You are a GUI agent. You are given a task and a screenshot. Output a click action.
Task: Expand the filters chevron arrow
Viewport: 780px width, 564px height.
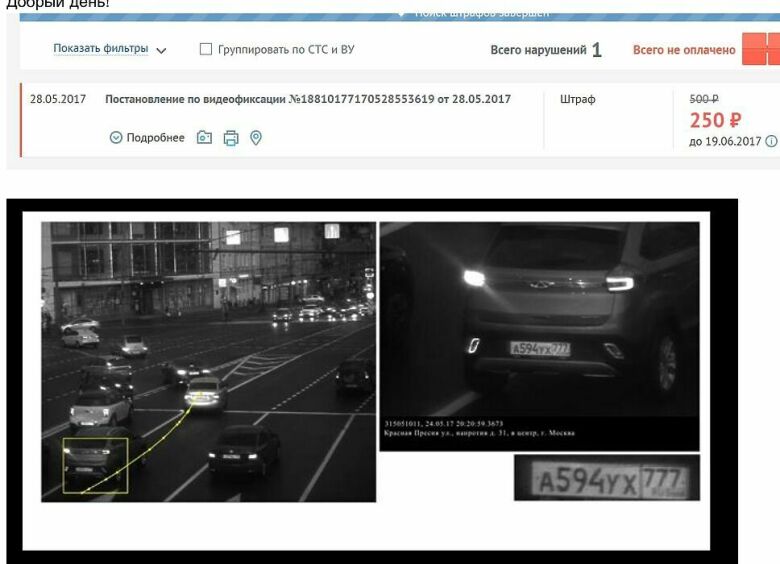point(161,50)
